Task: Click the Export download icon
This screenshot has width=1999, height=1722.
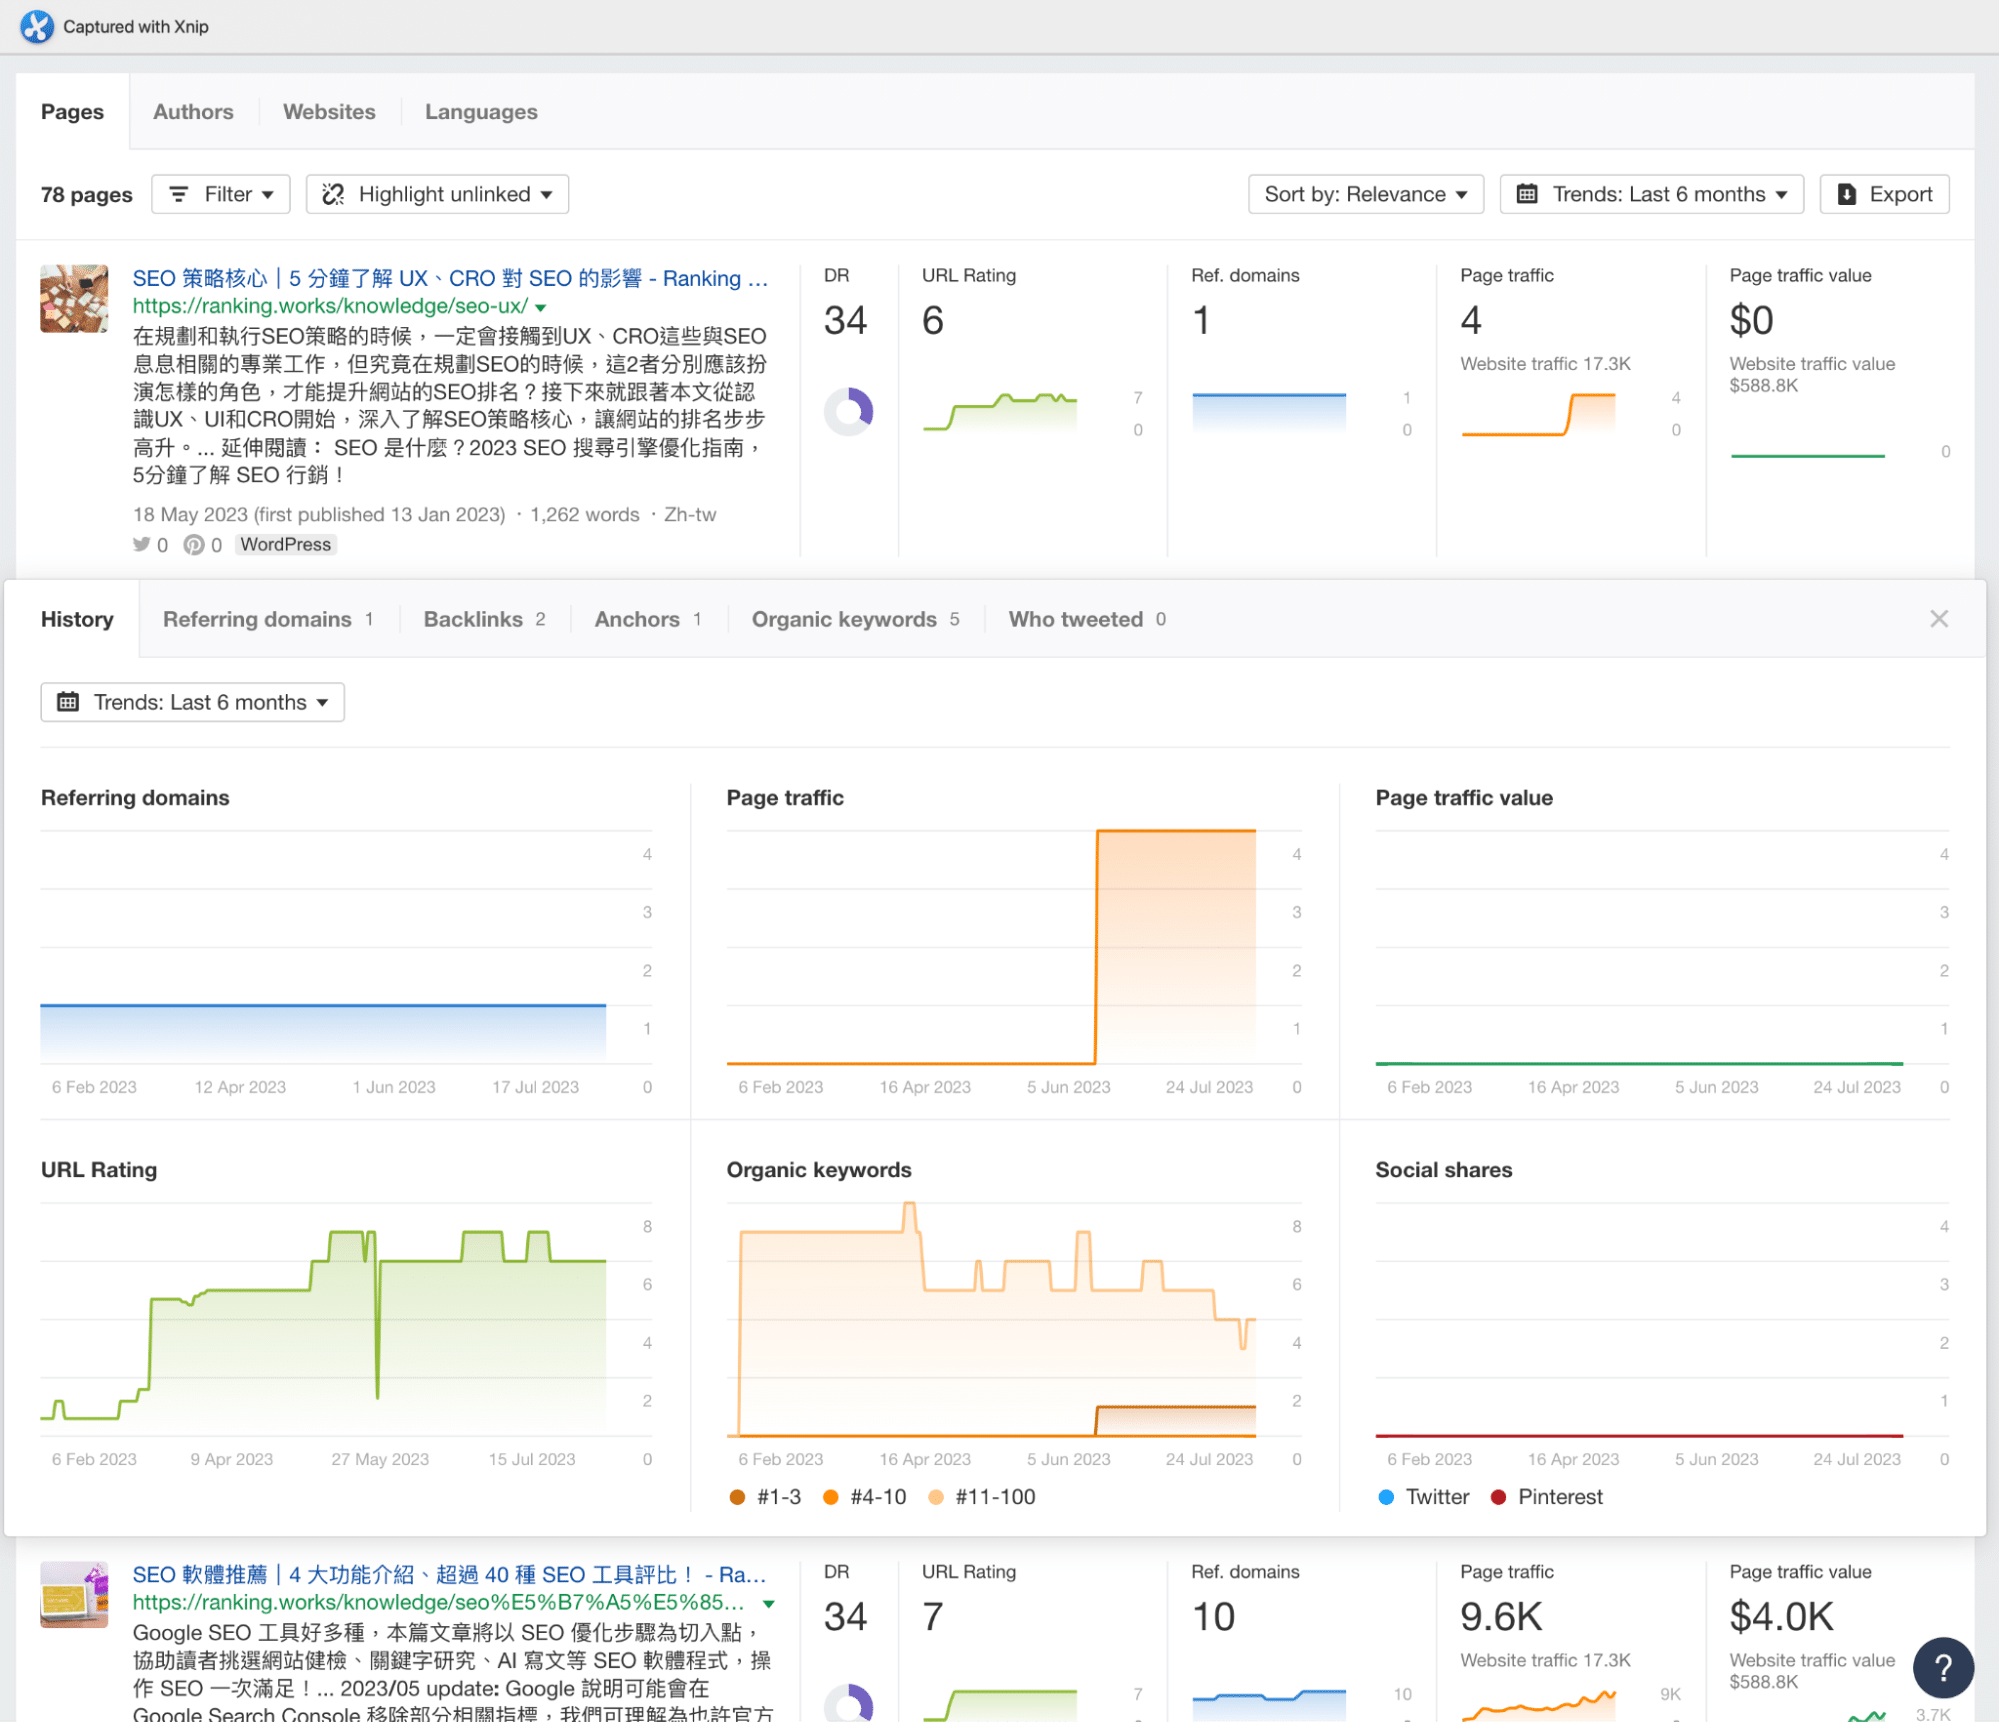Action: tap(1847, 194)
